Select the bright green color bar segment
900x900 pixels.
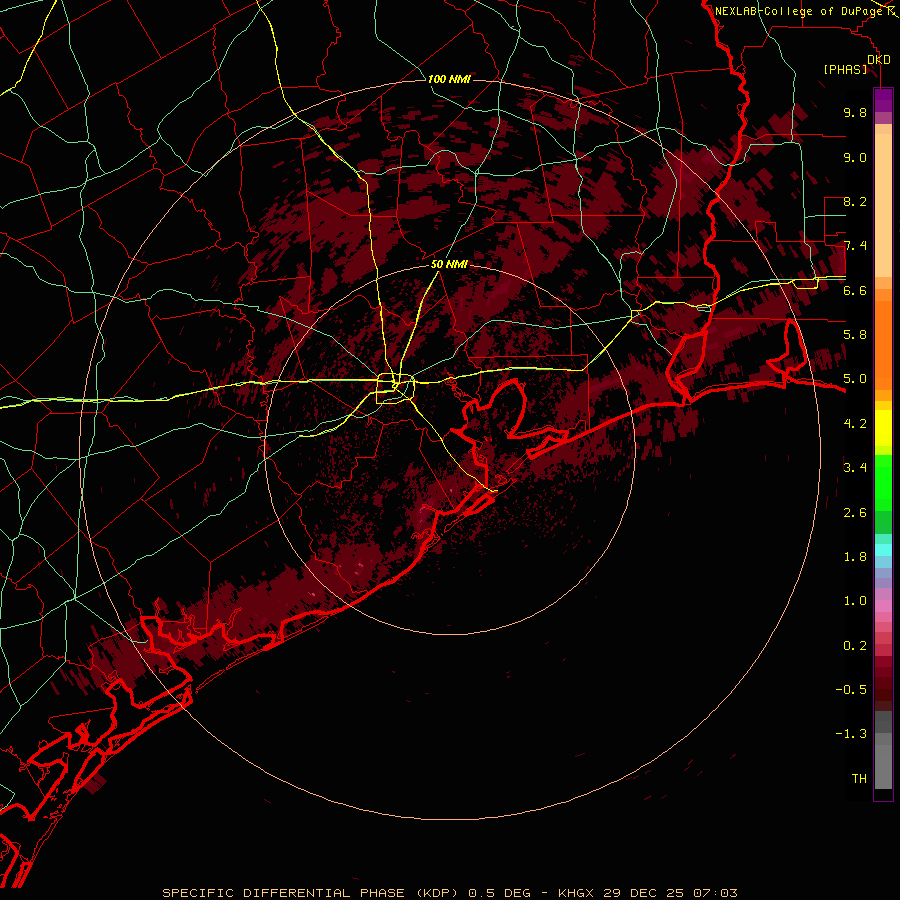(883, 482)
